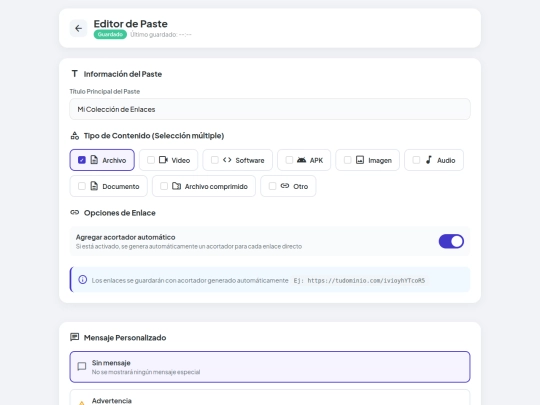Click the APK android icon
The image size is (540, 405).
tap(301, 160)
